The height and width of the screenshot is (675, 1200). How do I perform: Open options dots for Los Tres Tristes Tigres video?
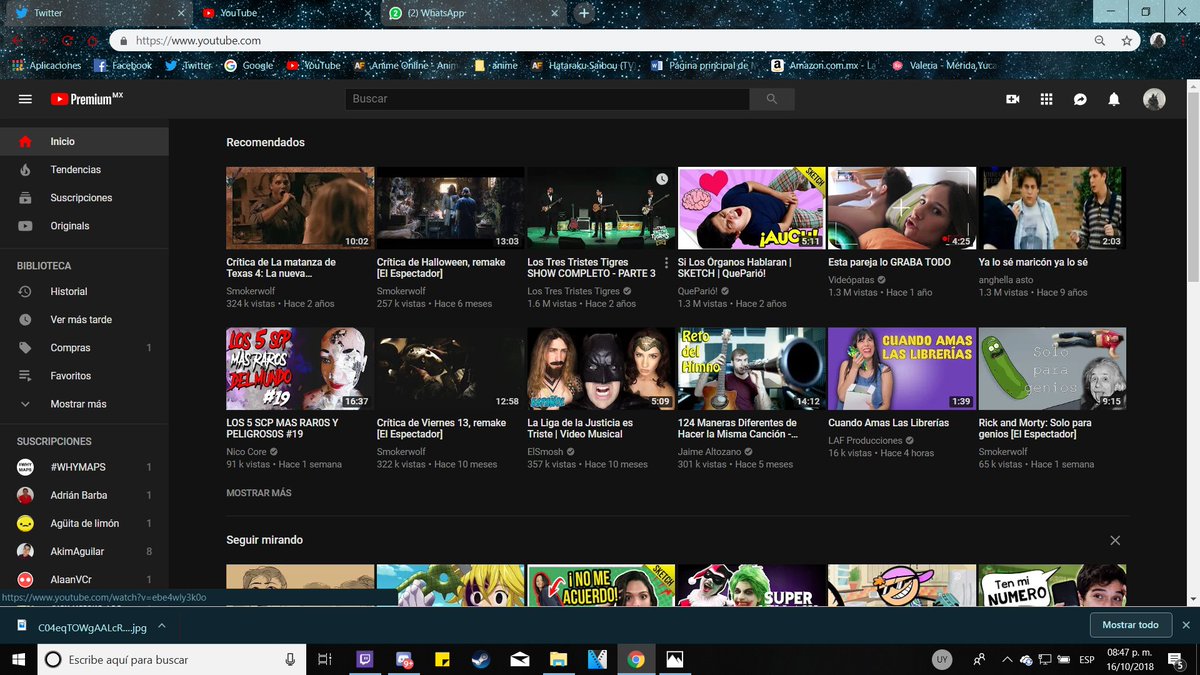pyautogui.click(x=667, y=264)
